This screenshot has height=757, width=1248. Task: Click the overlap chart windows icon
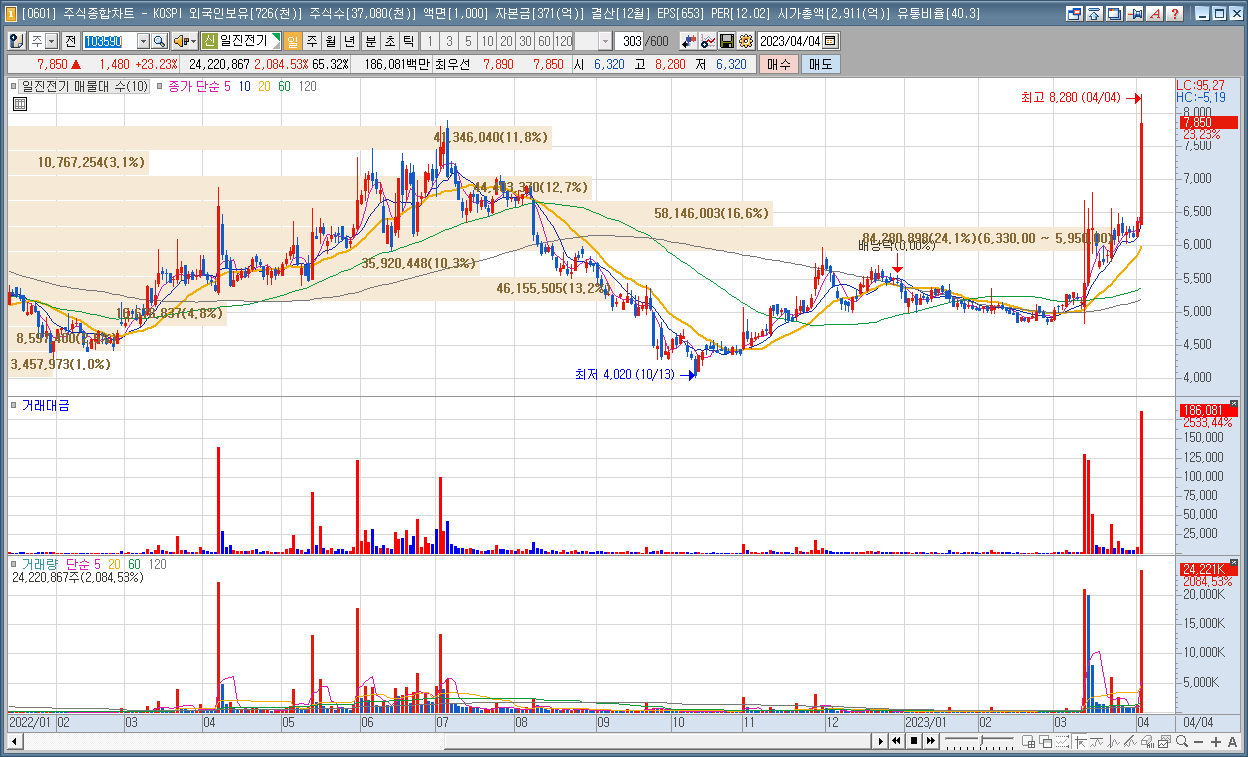tap(1045, 741)
